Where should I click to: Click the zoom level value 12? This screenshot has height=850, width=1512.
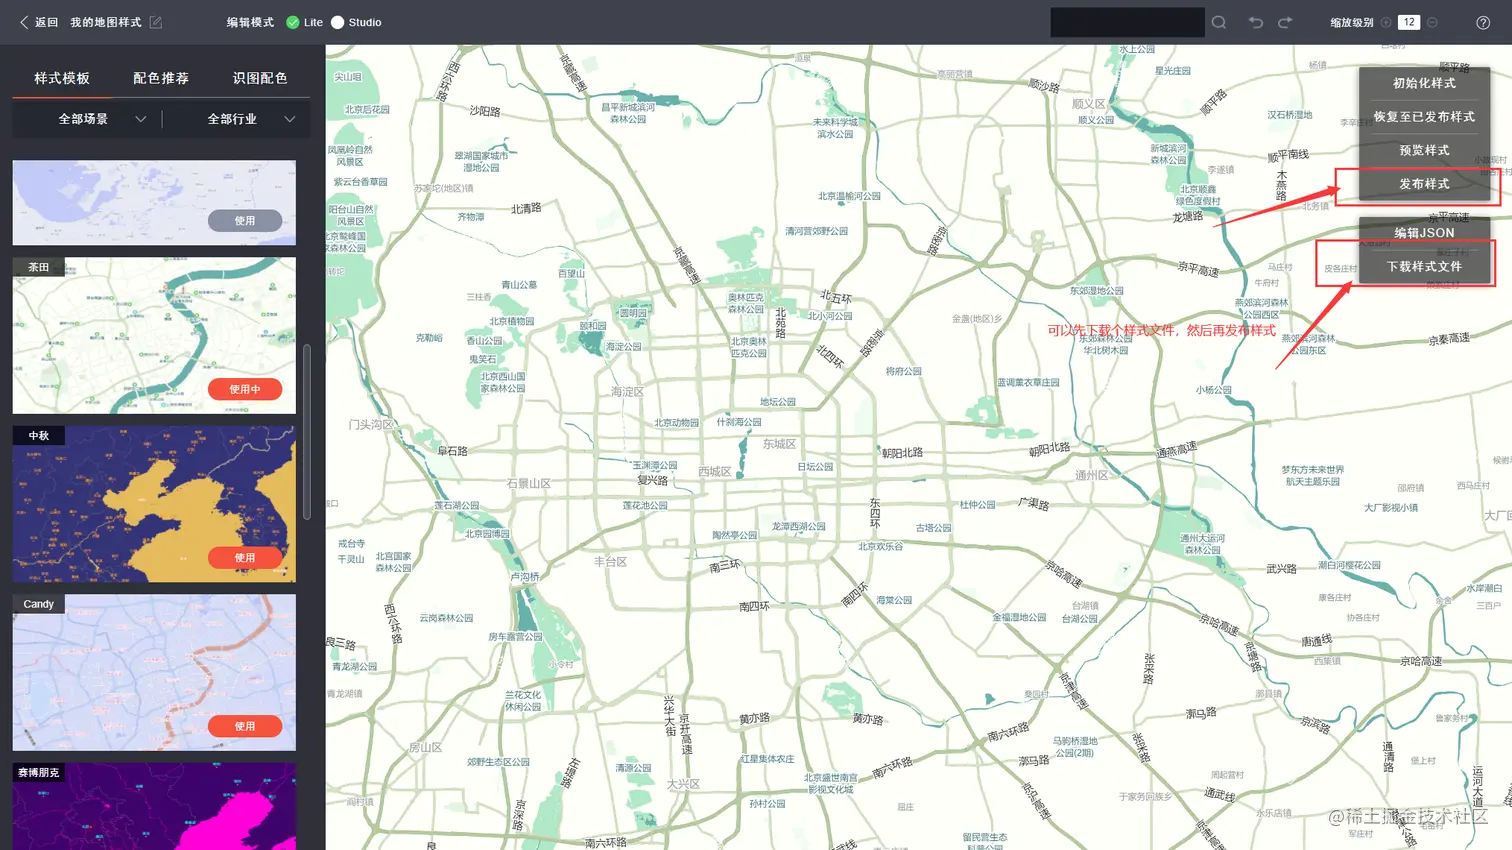point(1409,22)
